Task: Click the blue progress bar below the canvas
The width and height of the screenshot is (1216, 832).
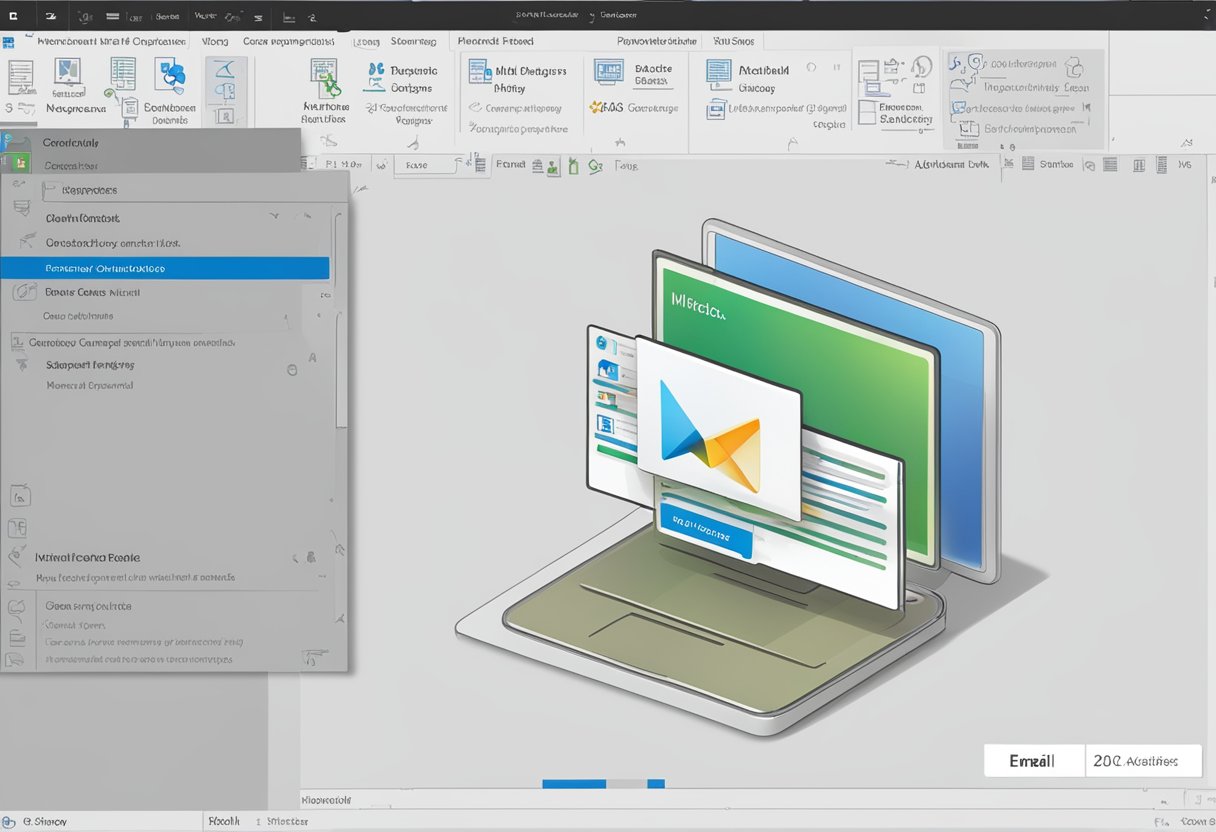Action: click(x=574, y=784)
